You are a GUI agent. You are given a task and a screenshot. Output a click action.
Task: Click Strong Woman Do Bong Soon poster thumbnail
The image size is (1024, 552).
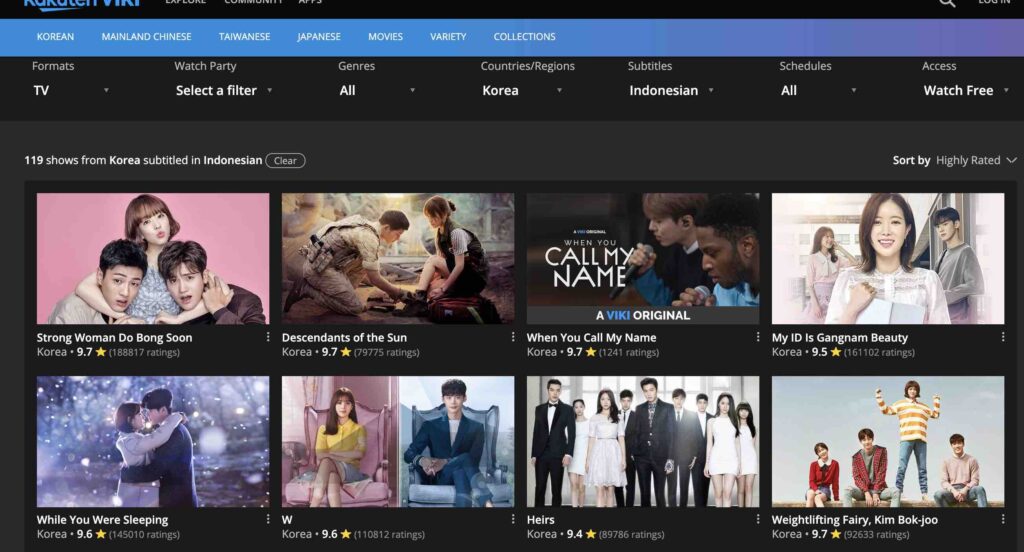tap(153, 258)
